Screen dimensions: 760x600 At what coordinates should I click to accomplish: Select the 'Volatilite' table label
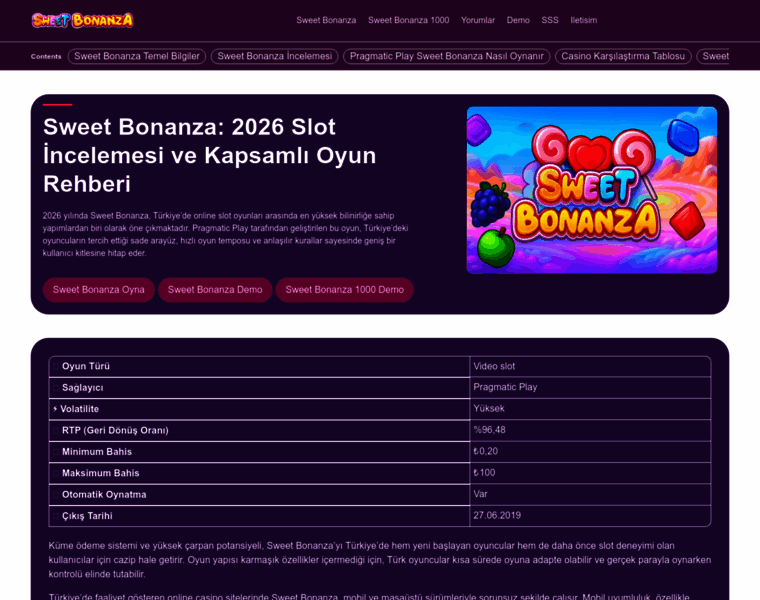pyautogui.click(x=79, y=409)
